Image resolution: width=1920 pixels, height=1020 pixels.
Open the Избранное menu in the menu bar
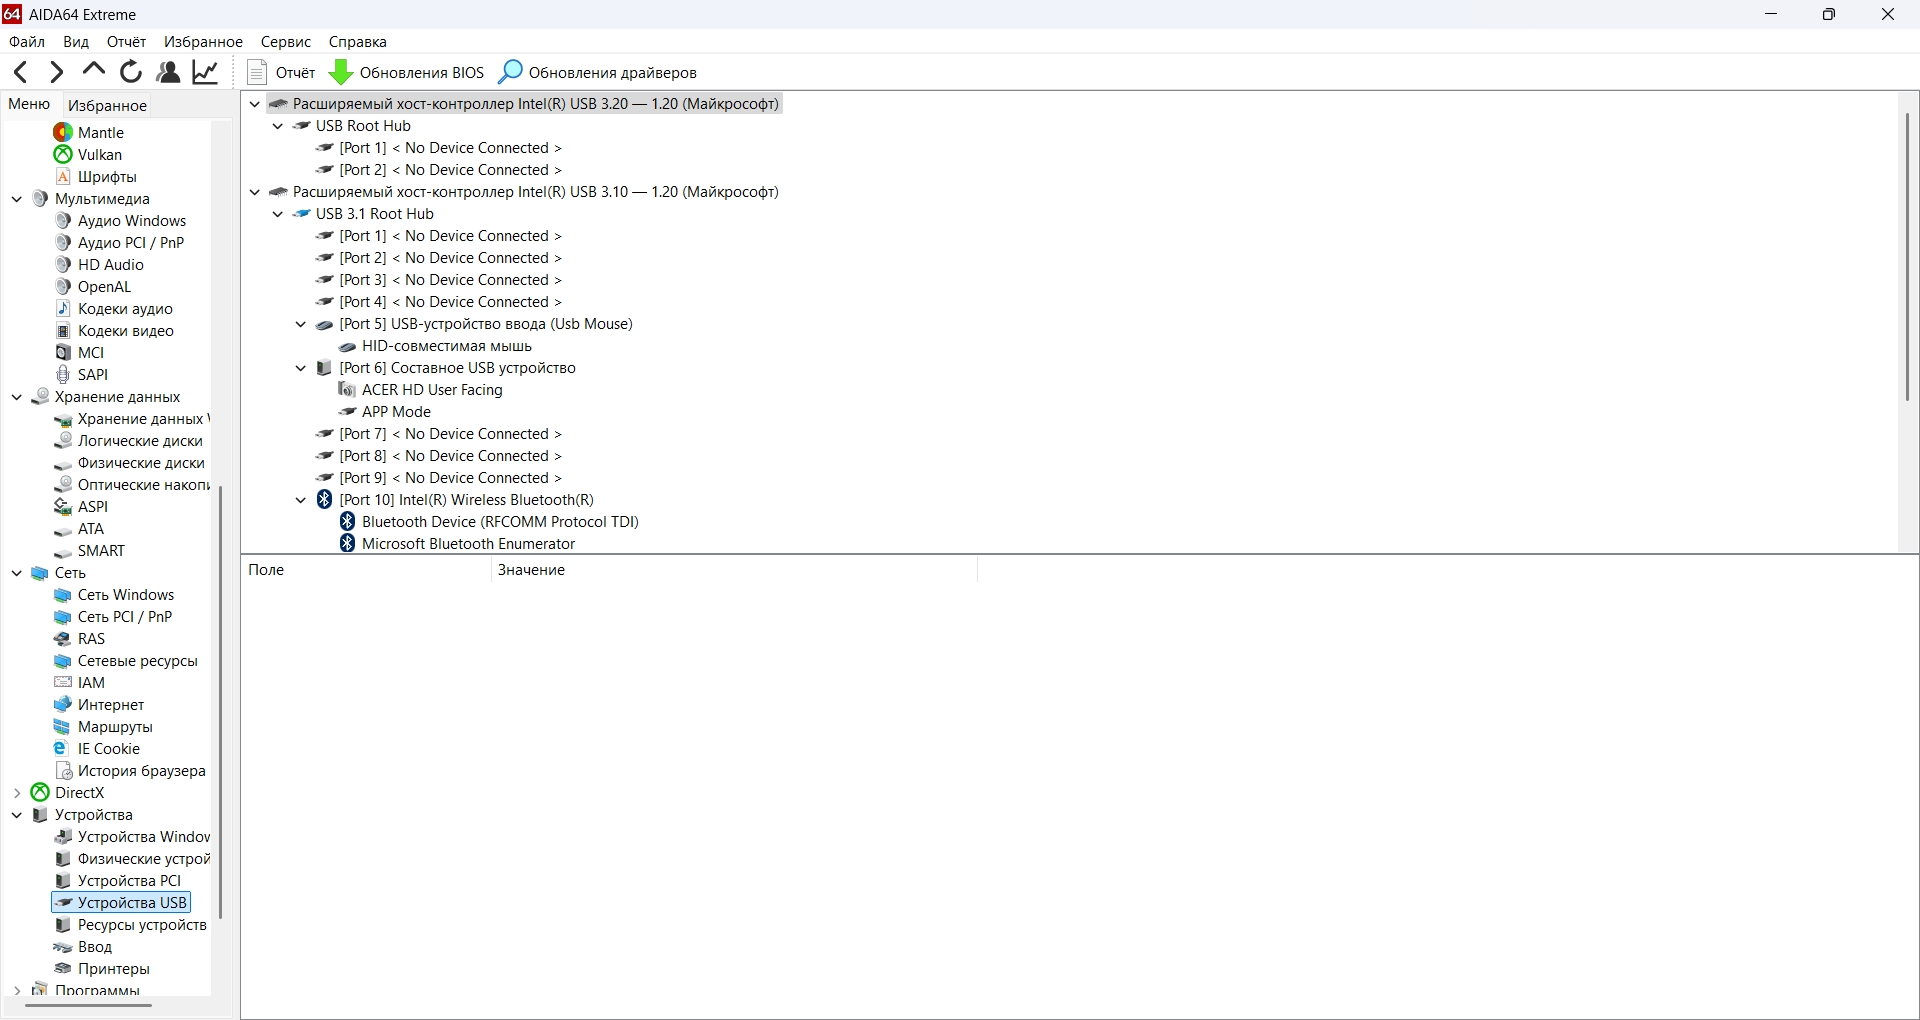pyautogui.click(x=203, y=42)
